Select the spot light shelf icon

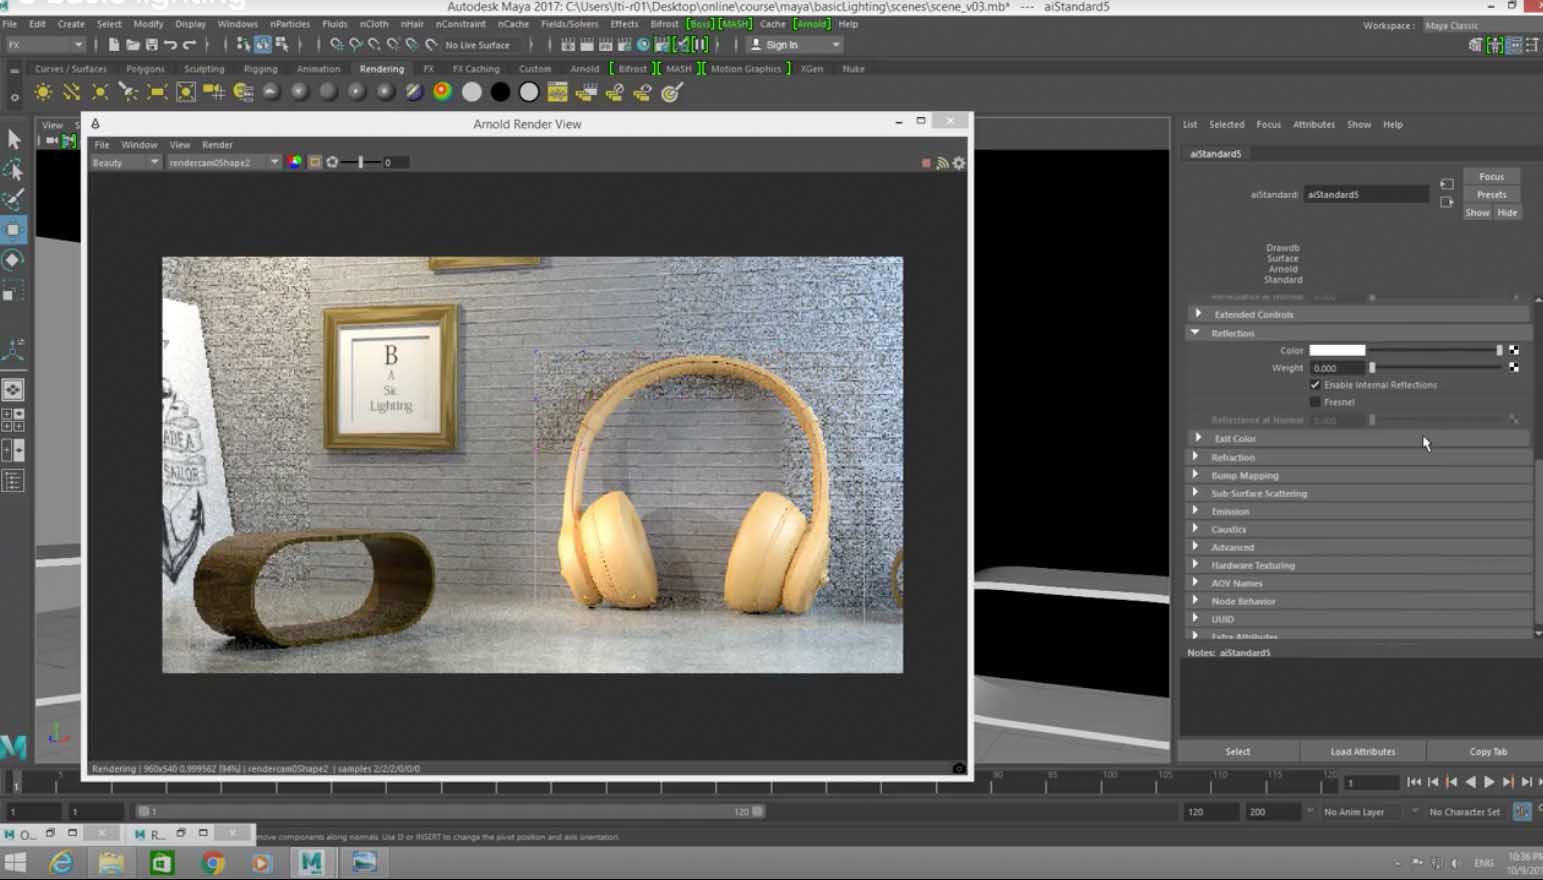point(128,92)
